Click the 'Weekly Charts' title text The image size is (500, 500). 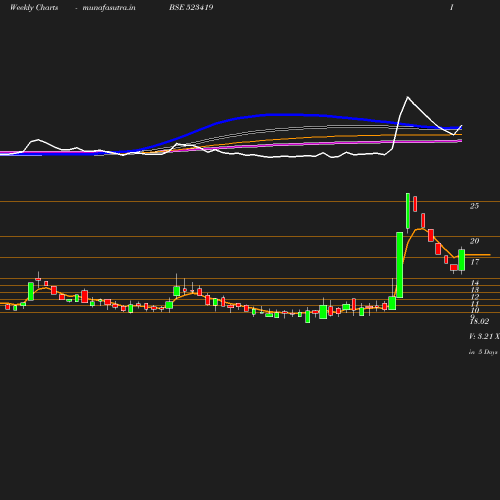(x=34, y=8)
